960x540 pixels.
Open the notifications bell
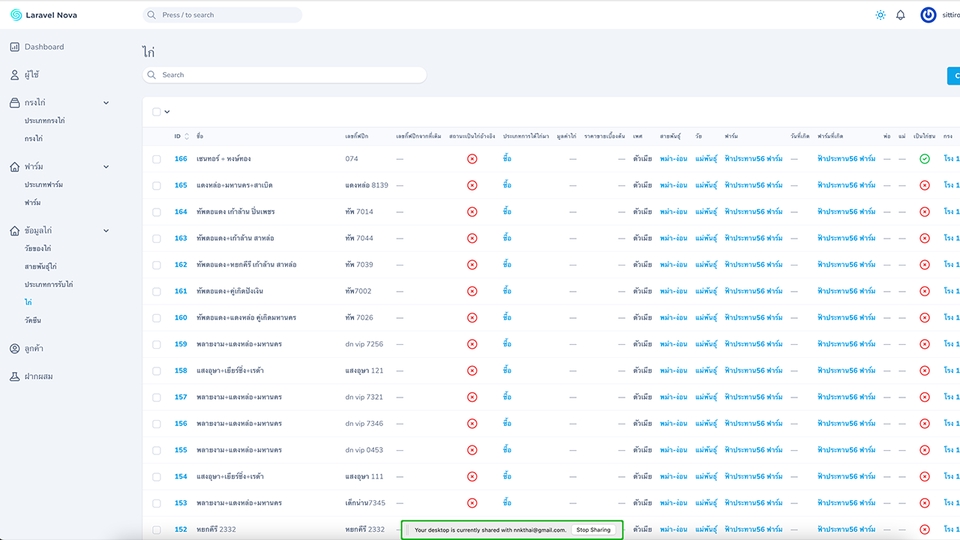pyautogui.click(x=901, y=15)
